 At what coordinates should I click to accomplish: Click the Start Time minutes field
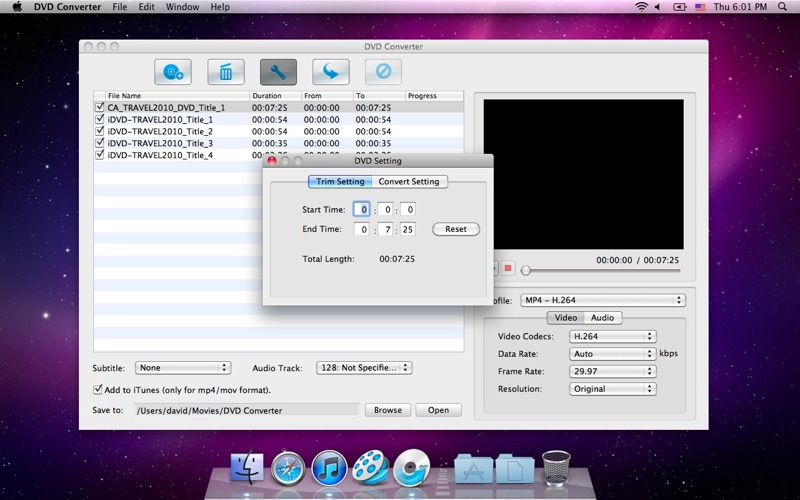(385, 209)
